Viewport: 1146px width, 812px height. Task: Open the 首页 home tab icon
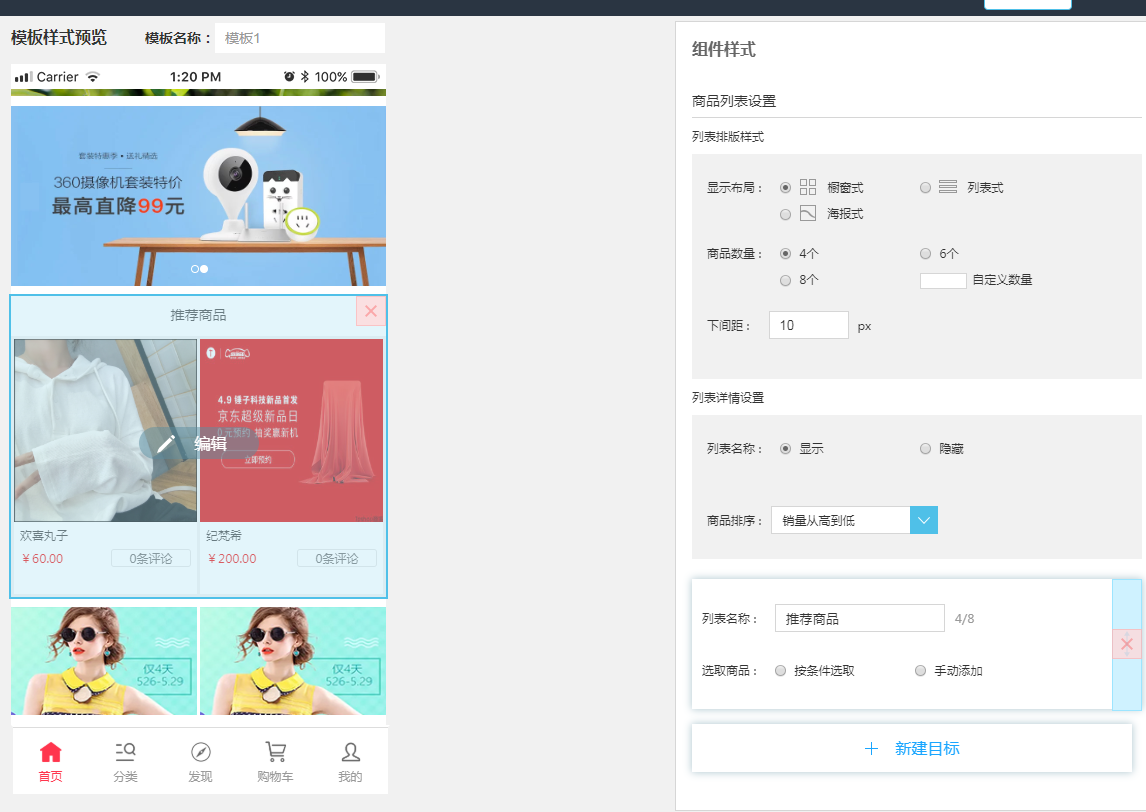tap(50, 753)
